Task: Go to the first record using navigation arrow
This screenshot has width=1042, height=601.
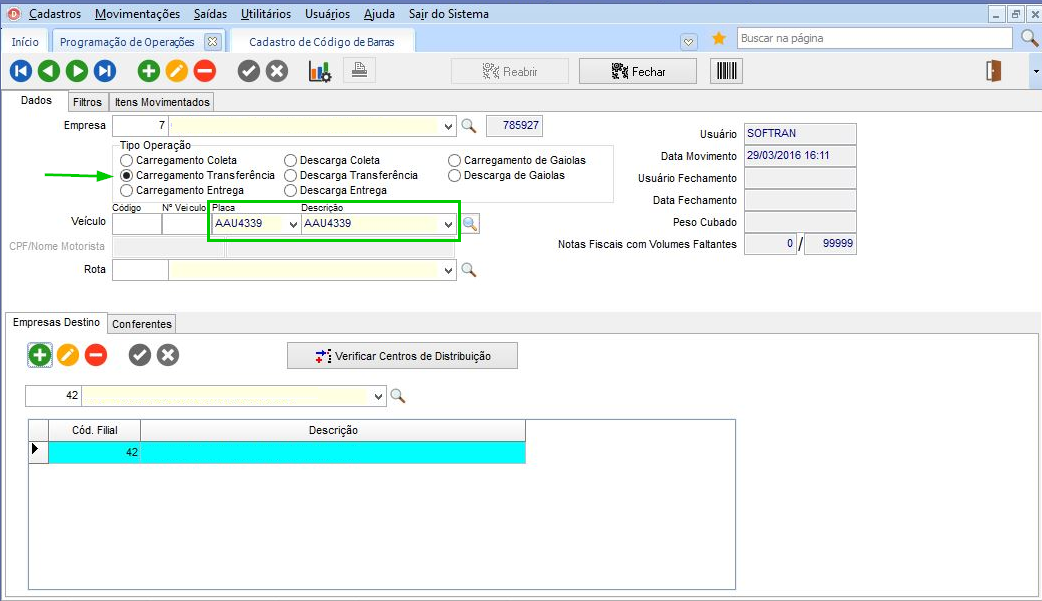Action: click(20, 71)
